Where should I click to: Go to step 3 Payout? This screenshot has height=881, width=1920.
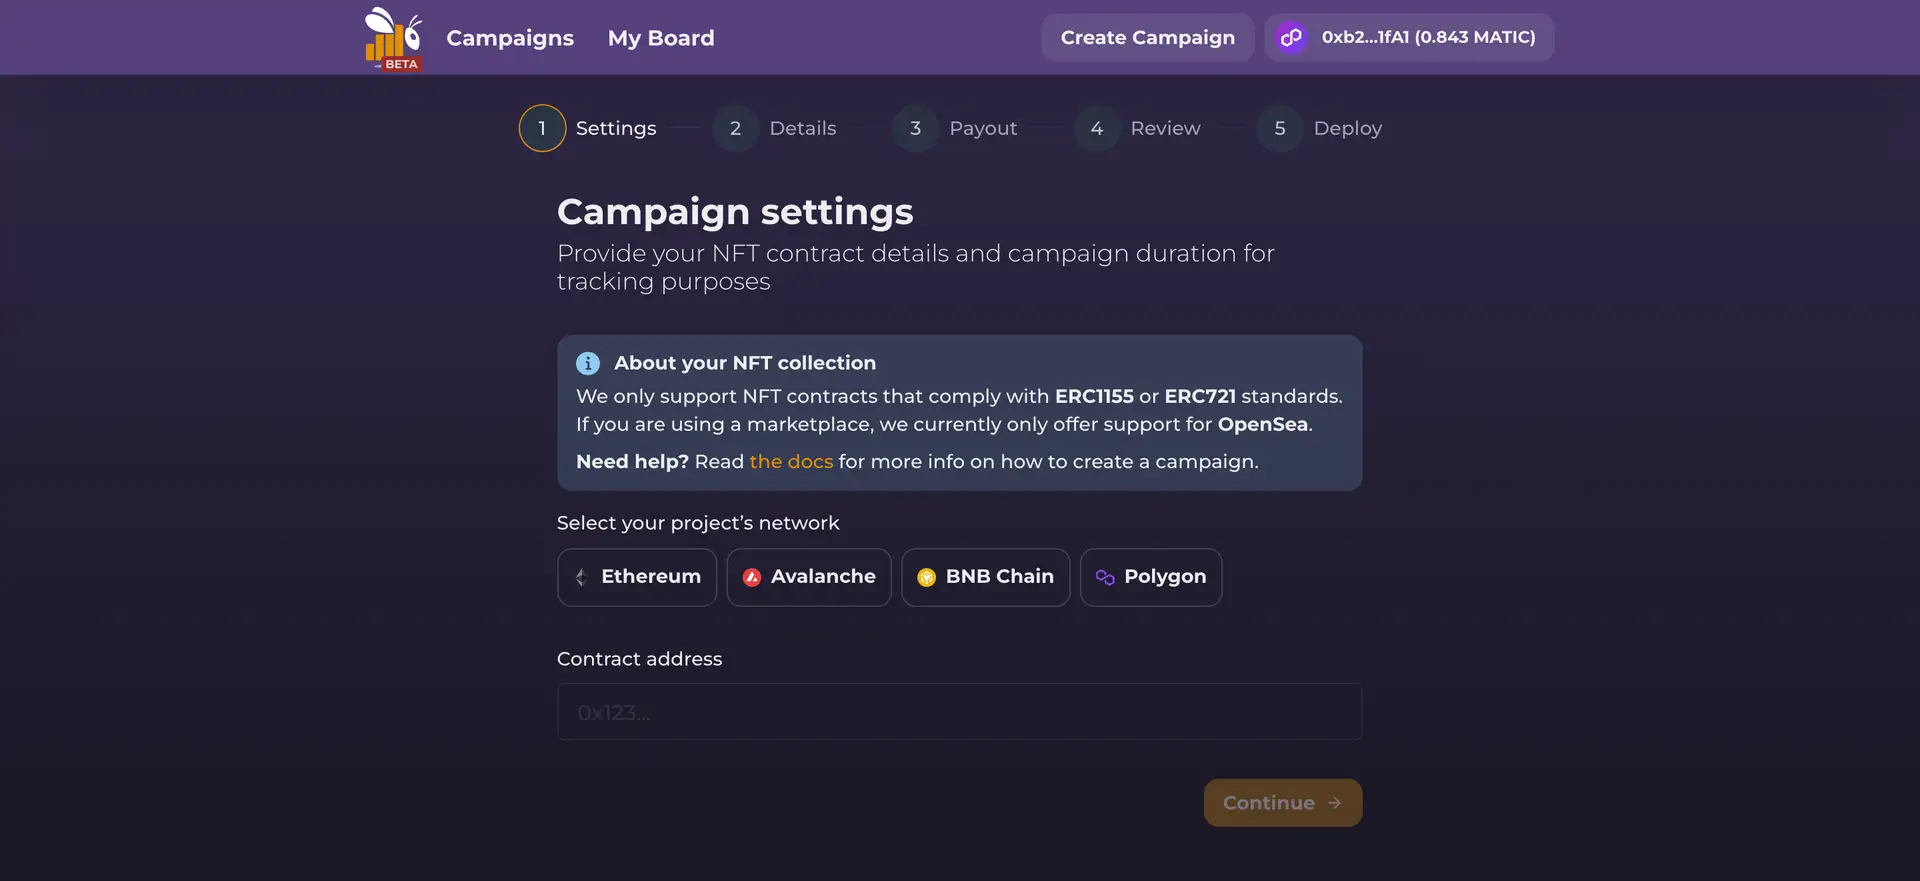coord(955,128)
